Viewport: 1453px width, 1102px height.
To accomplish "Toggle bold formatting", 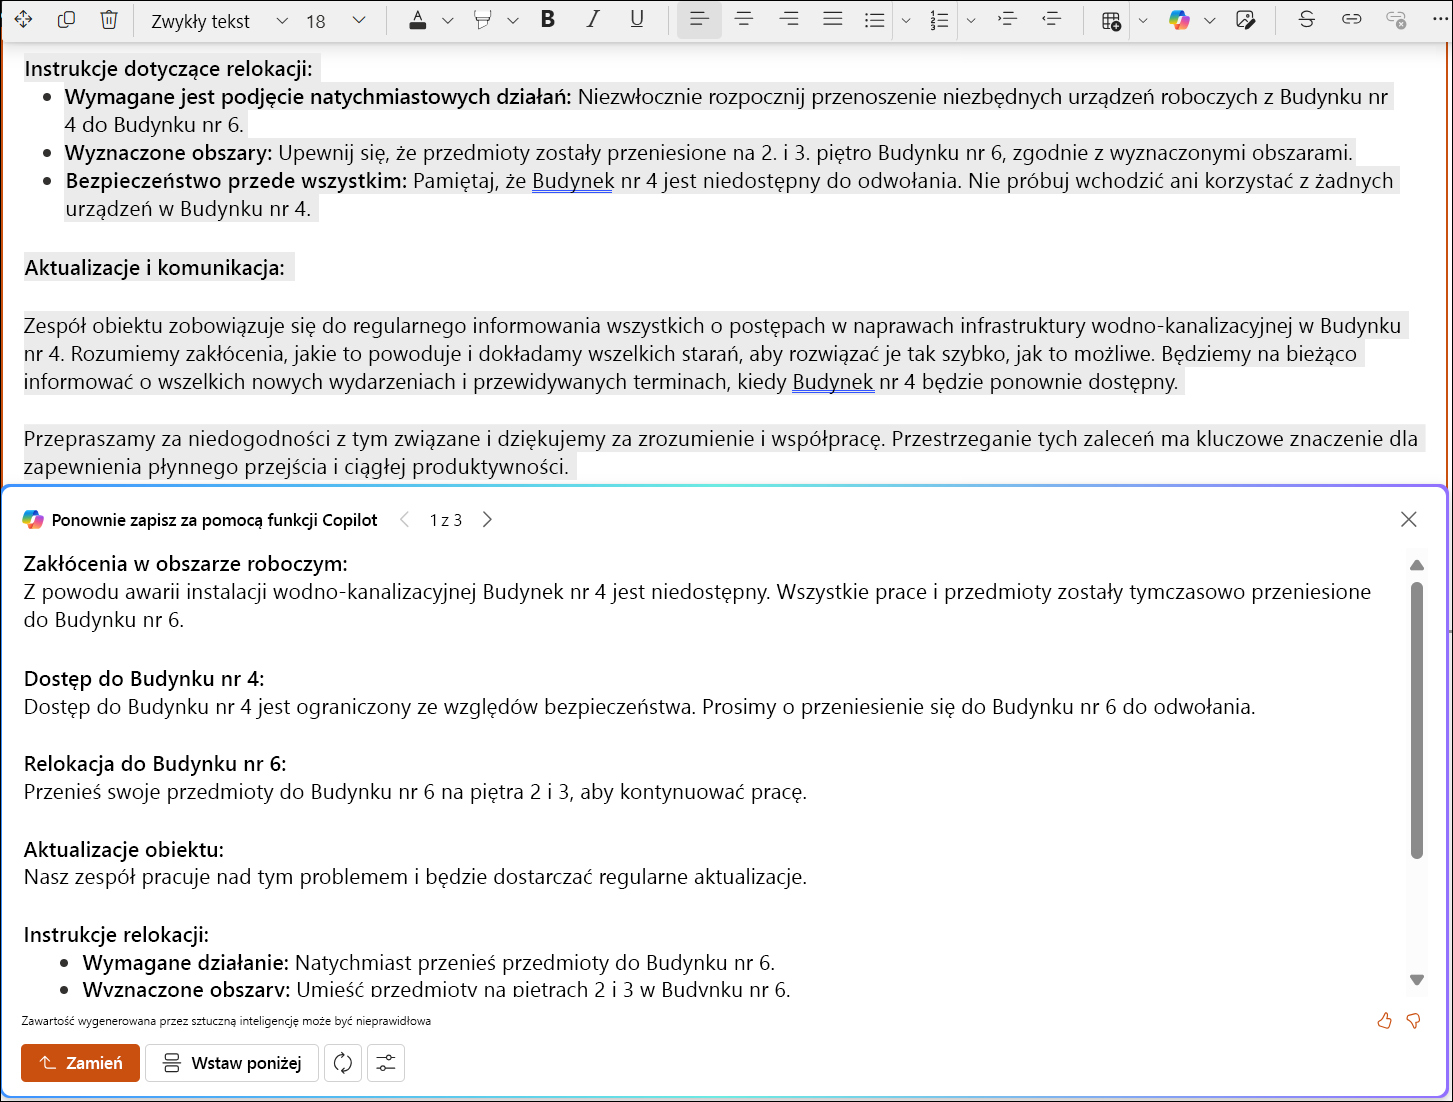I will [x=548, y=19].
